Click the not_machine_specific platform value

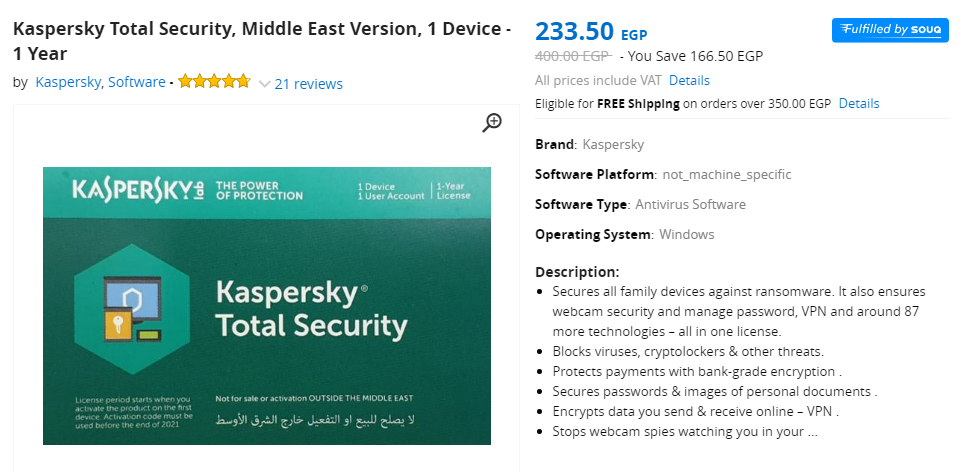coord(727,175)
